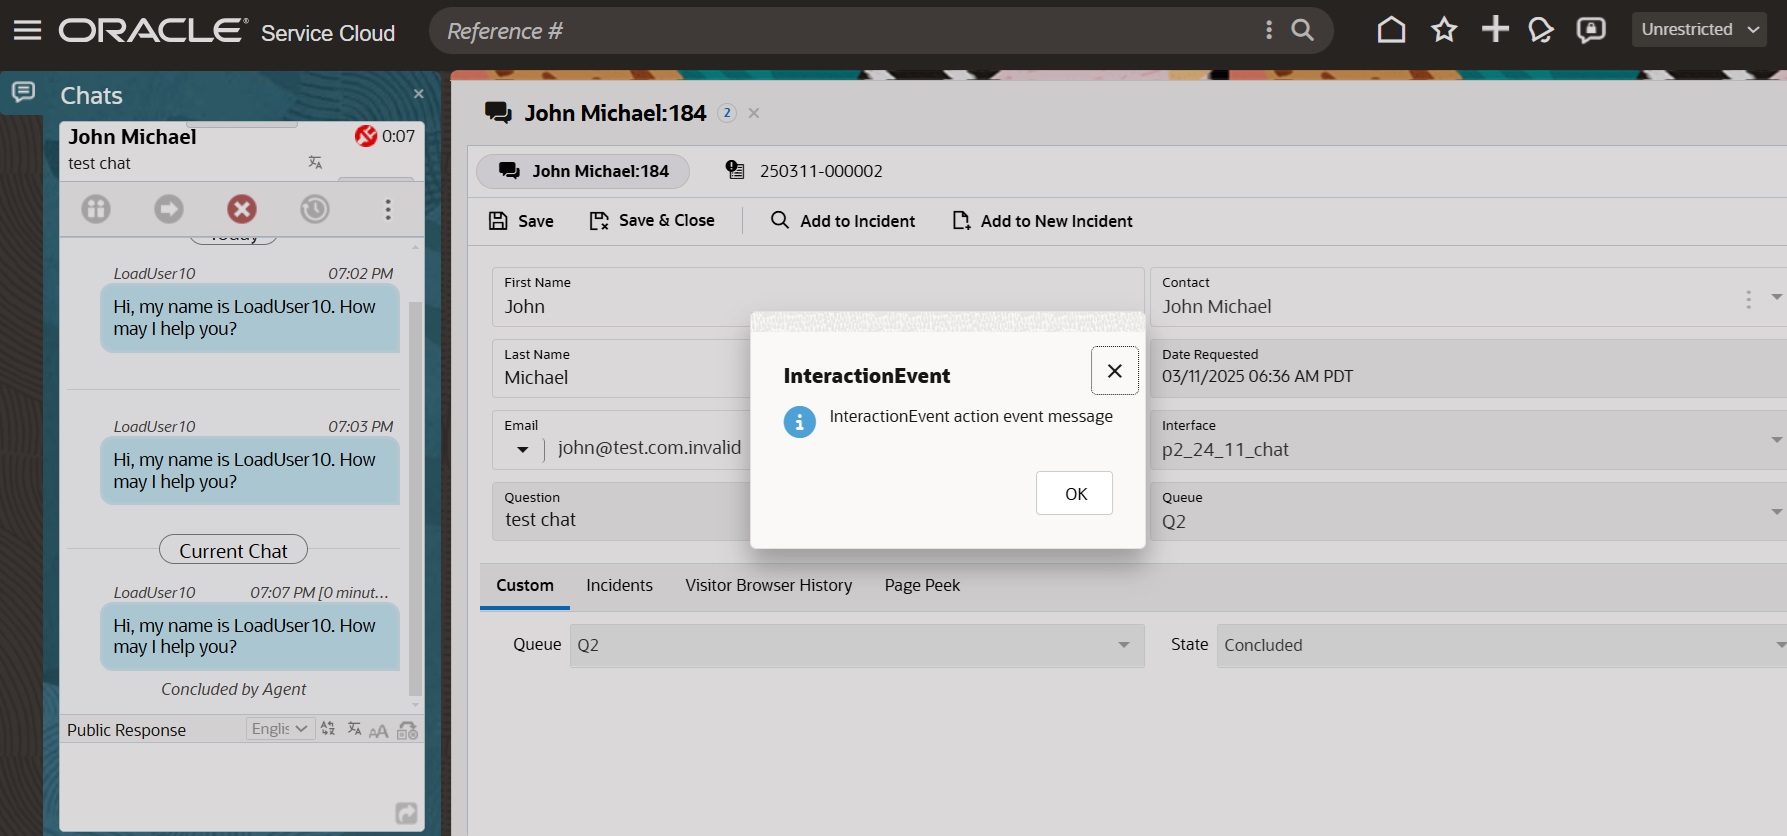Select the John Michael:184 sub-tab

click(583, 171)
